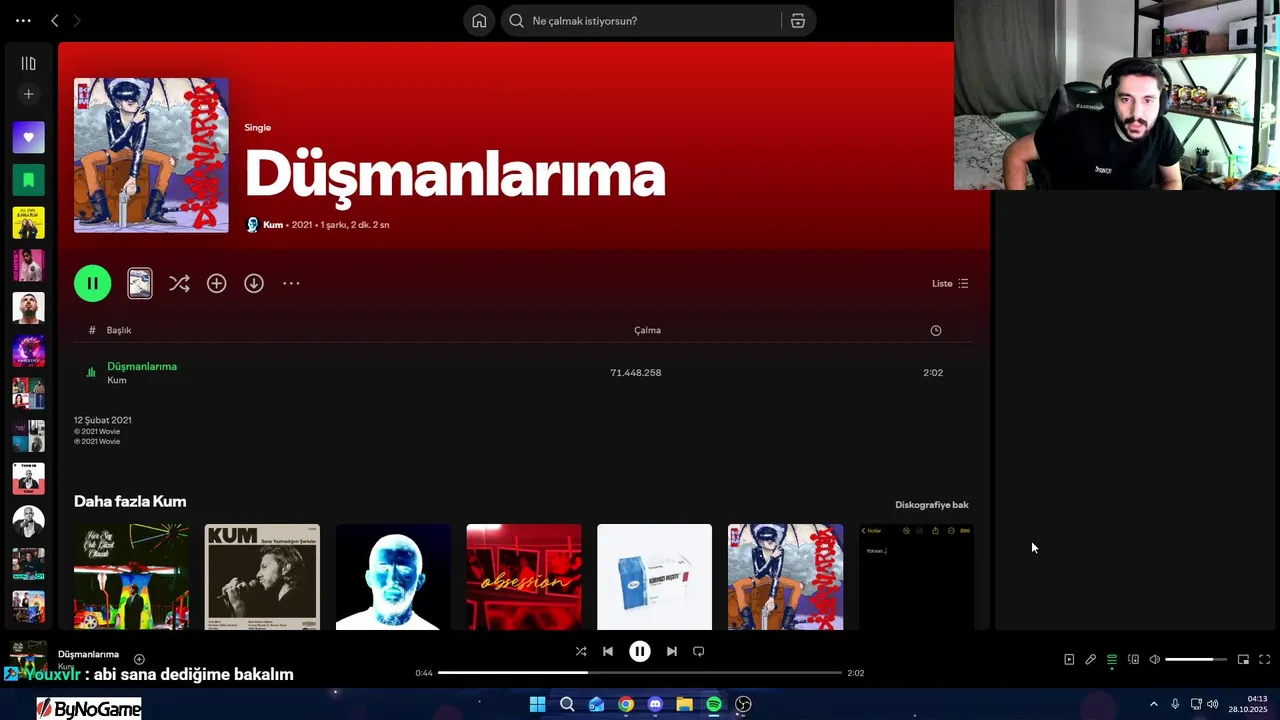Click the create playlist plus in the sidebar

pos(28,94)
